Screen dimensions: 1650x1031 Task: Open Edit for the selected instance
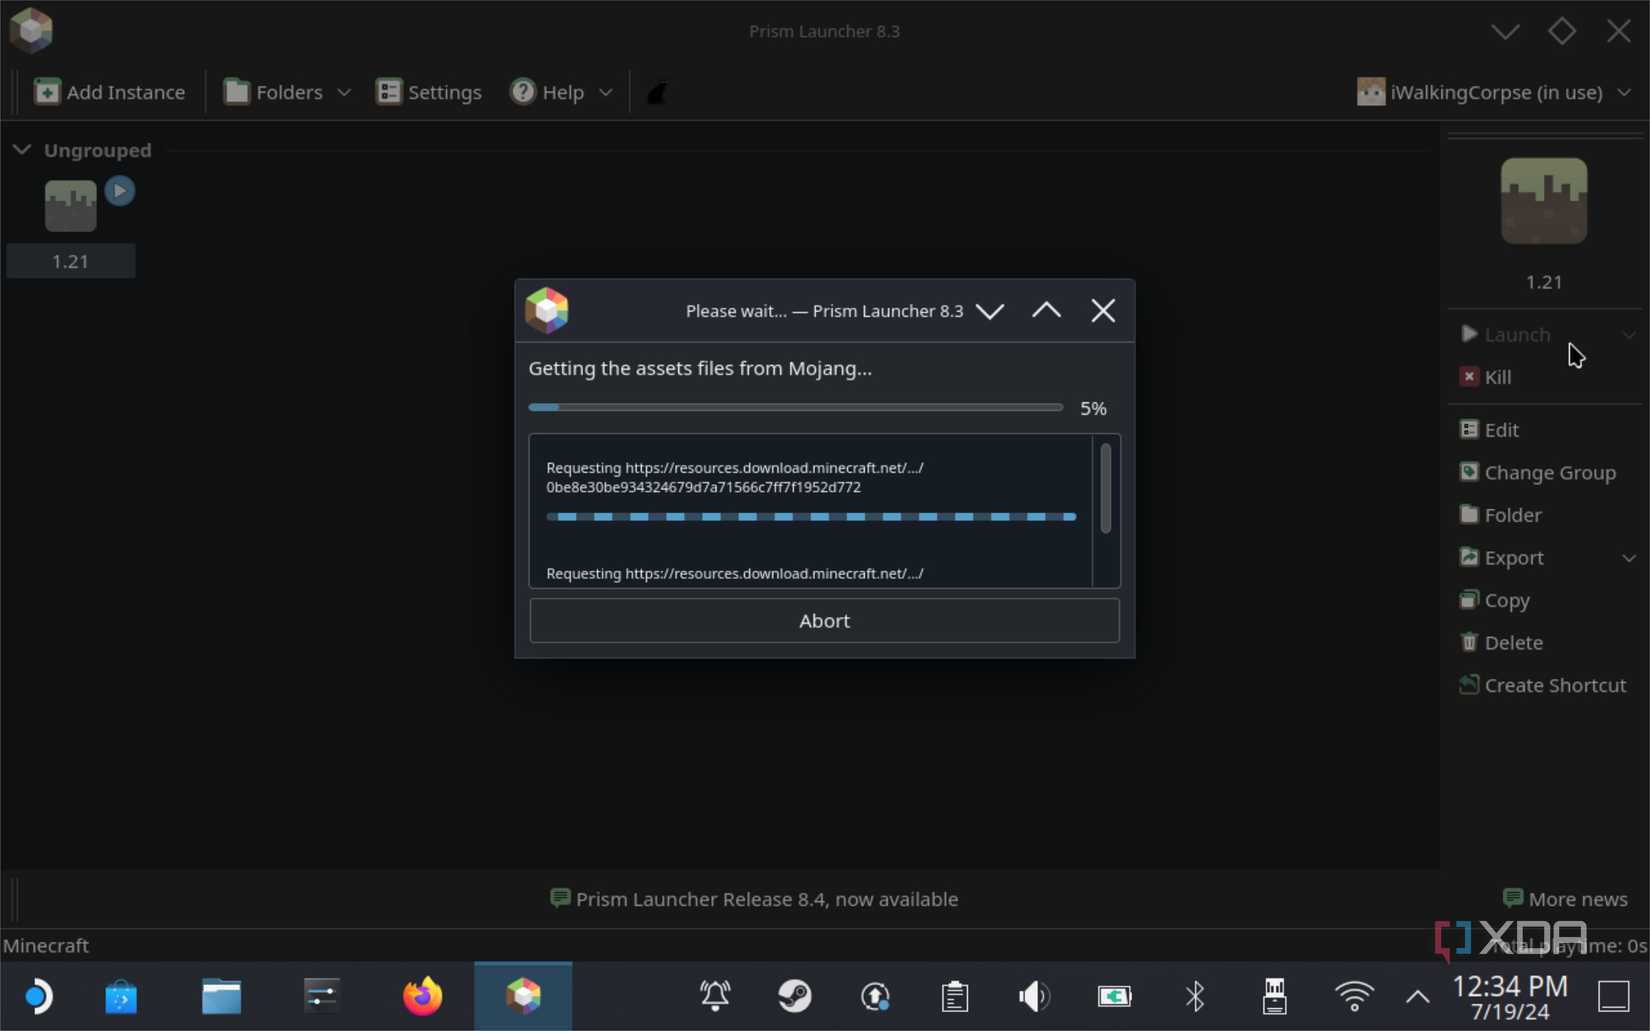1489,430
